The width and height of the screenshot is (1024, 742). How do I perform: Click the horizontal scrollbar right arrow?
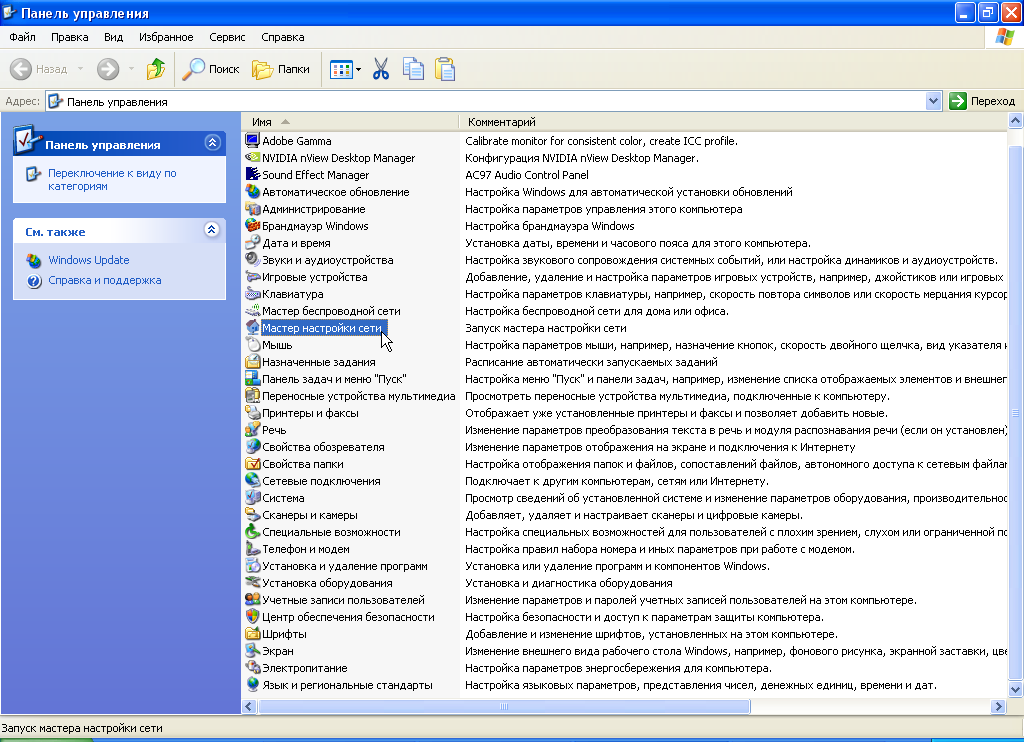click(x=997, y=706)
